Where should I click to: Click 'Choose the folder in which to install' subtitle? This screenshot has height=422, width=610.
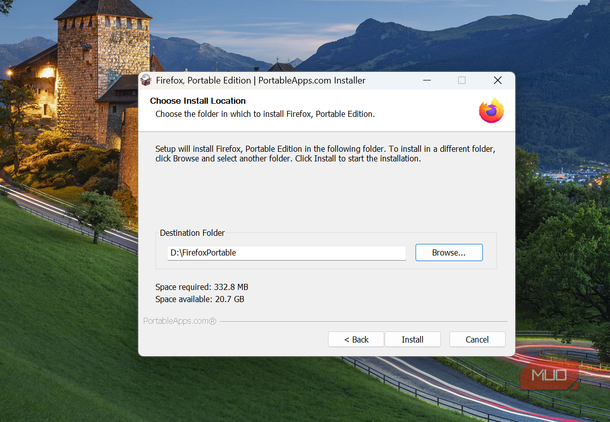tap(265, 114)
